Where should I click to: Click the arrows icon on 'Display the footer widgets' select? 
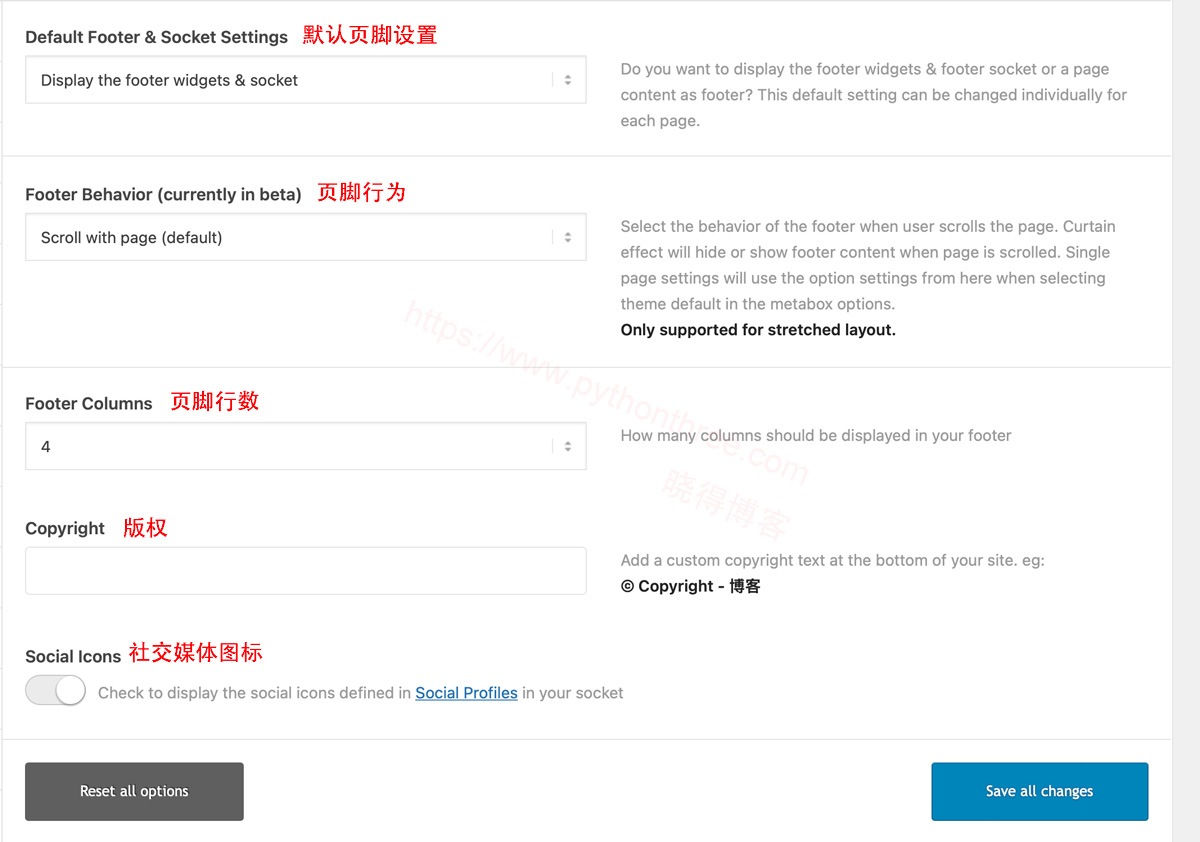tap(567, 80)
